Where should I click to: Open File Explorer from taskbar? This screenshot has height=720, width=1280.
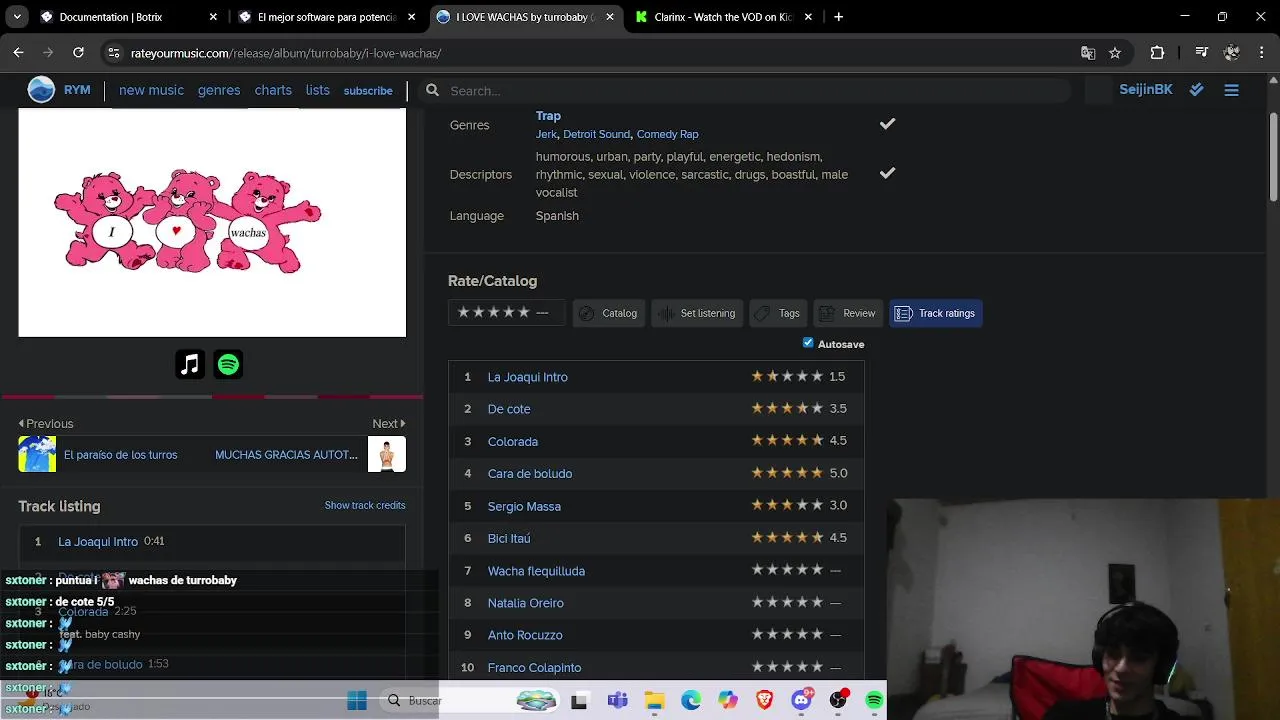pos(654,701)
